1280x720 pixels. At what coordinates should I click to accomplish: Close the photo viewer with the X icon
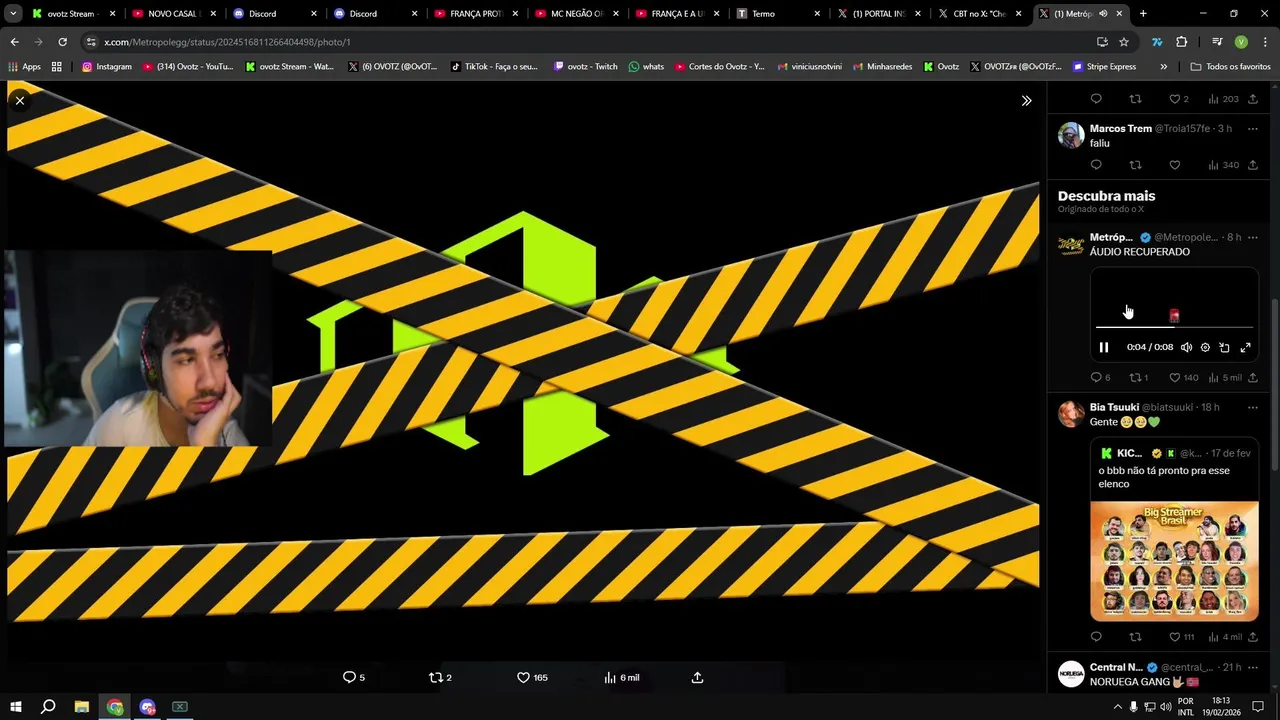pos(19,100)
